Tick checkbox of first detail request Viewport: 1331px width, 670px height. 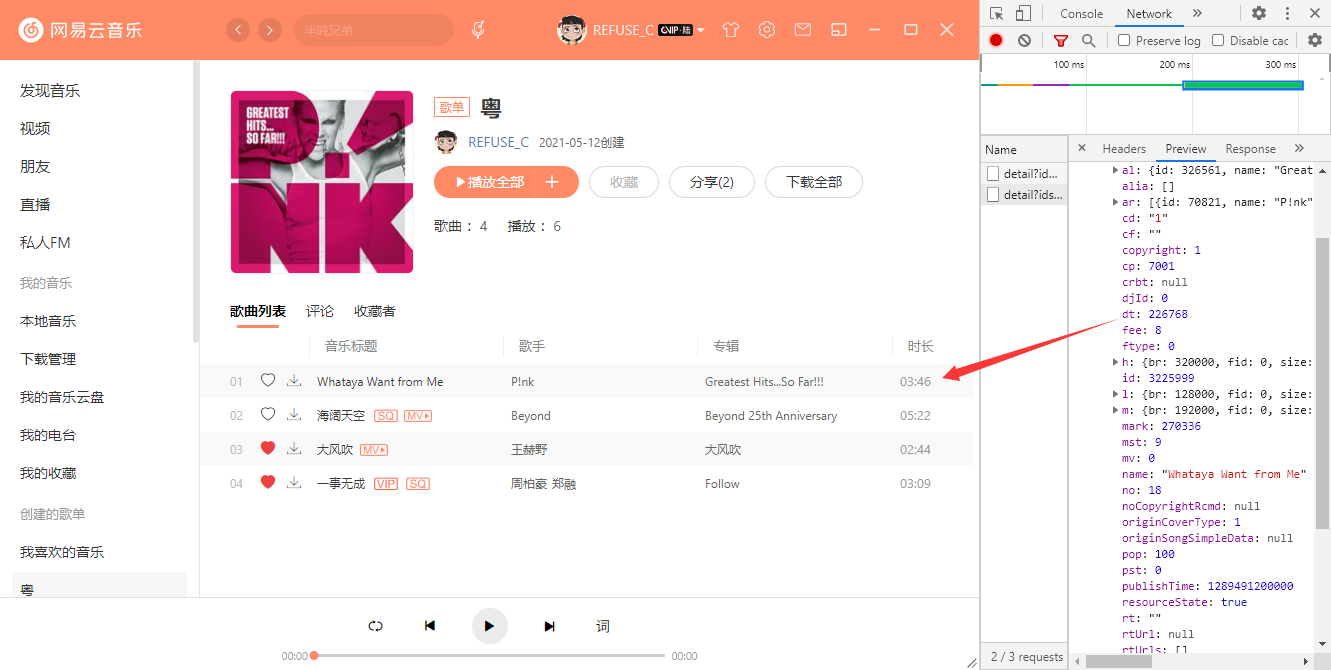993,173
